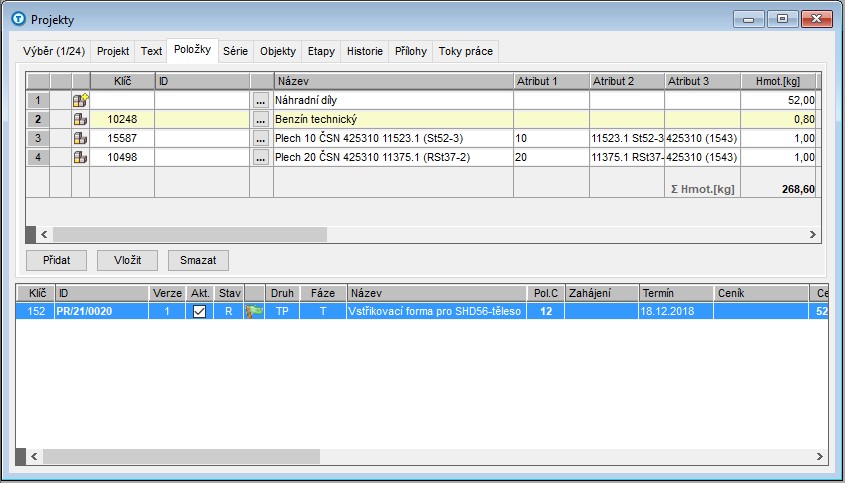Click the cell Plech 10 ČSN 425310 11523.1 (St52-3)
Viewport: 845px width, 483px height.
click(x=393, y=138)
